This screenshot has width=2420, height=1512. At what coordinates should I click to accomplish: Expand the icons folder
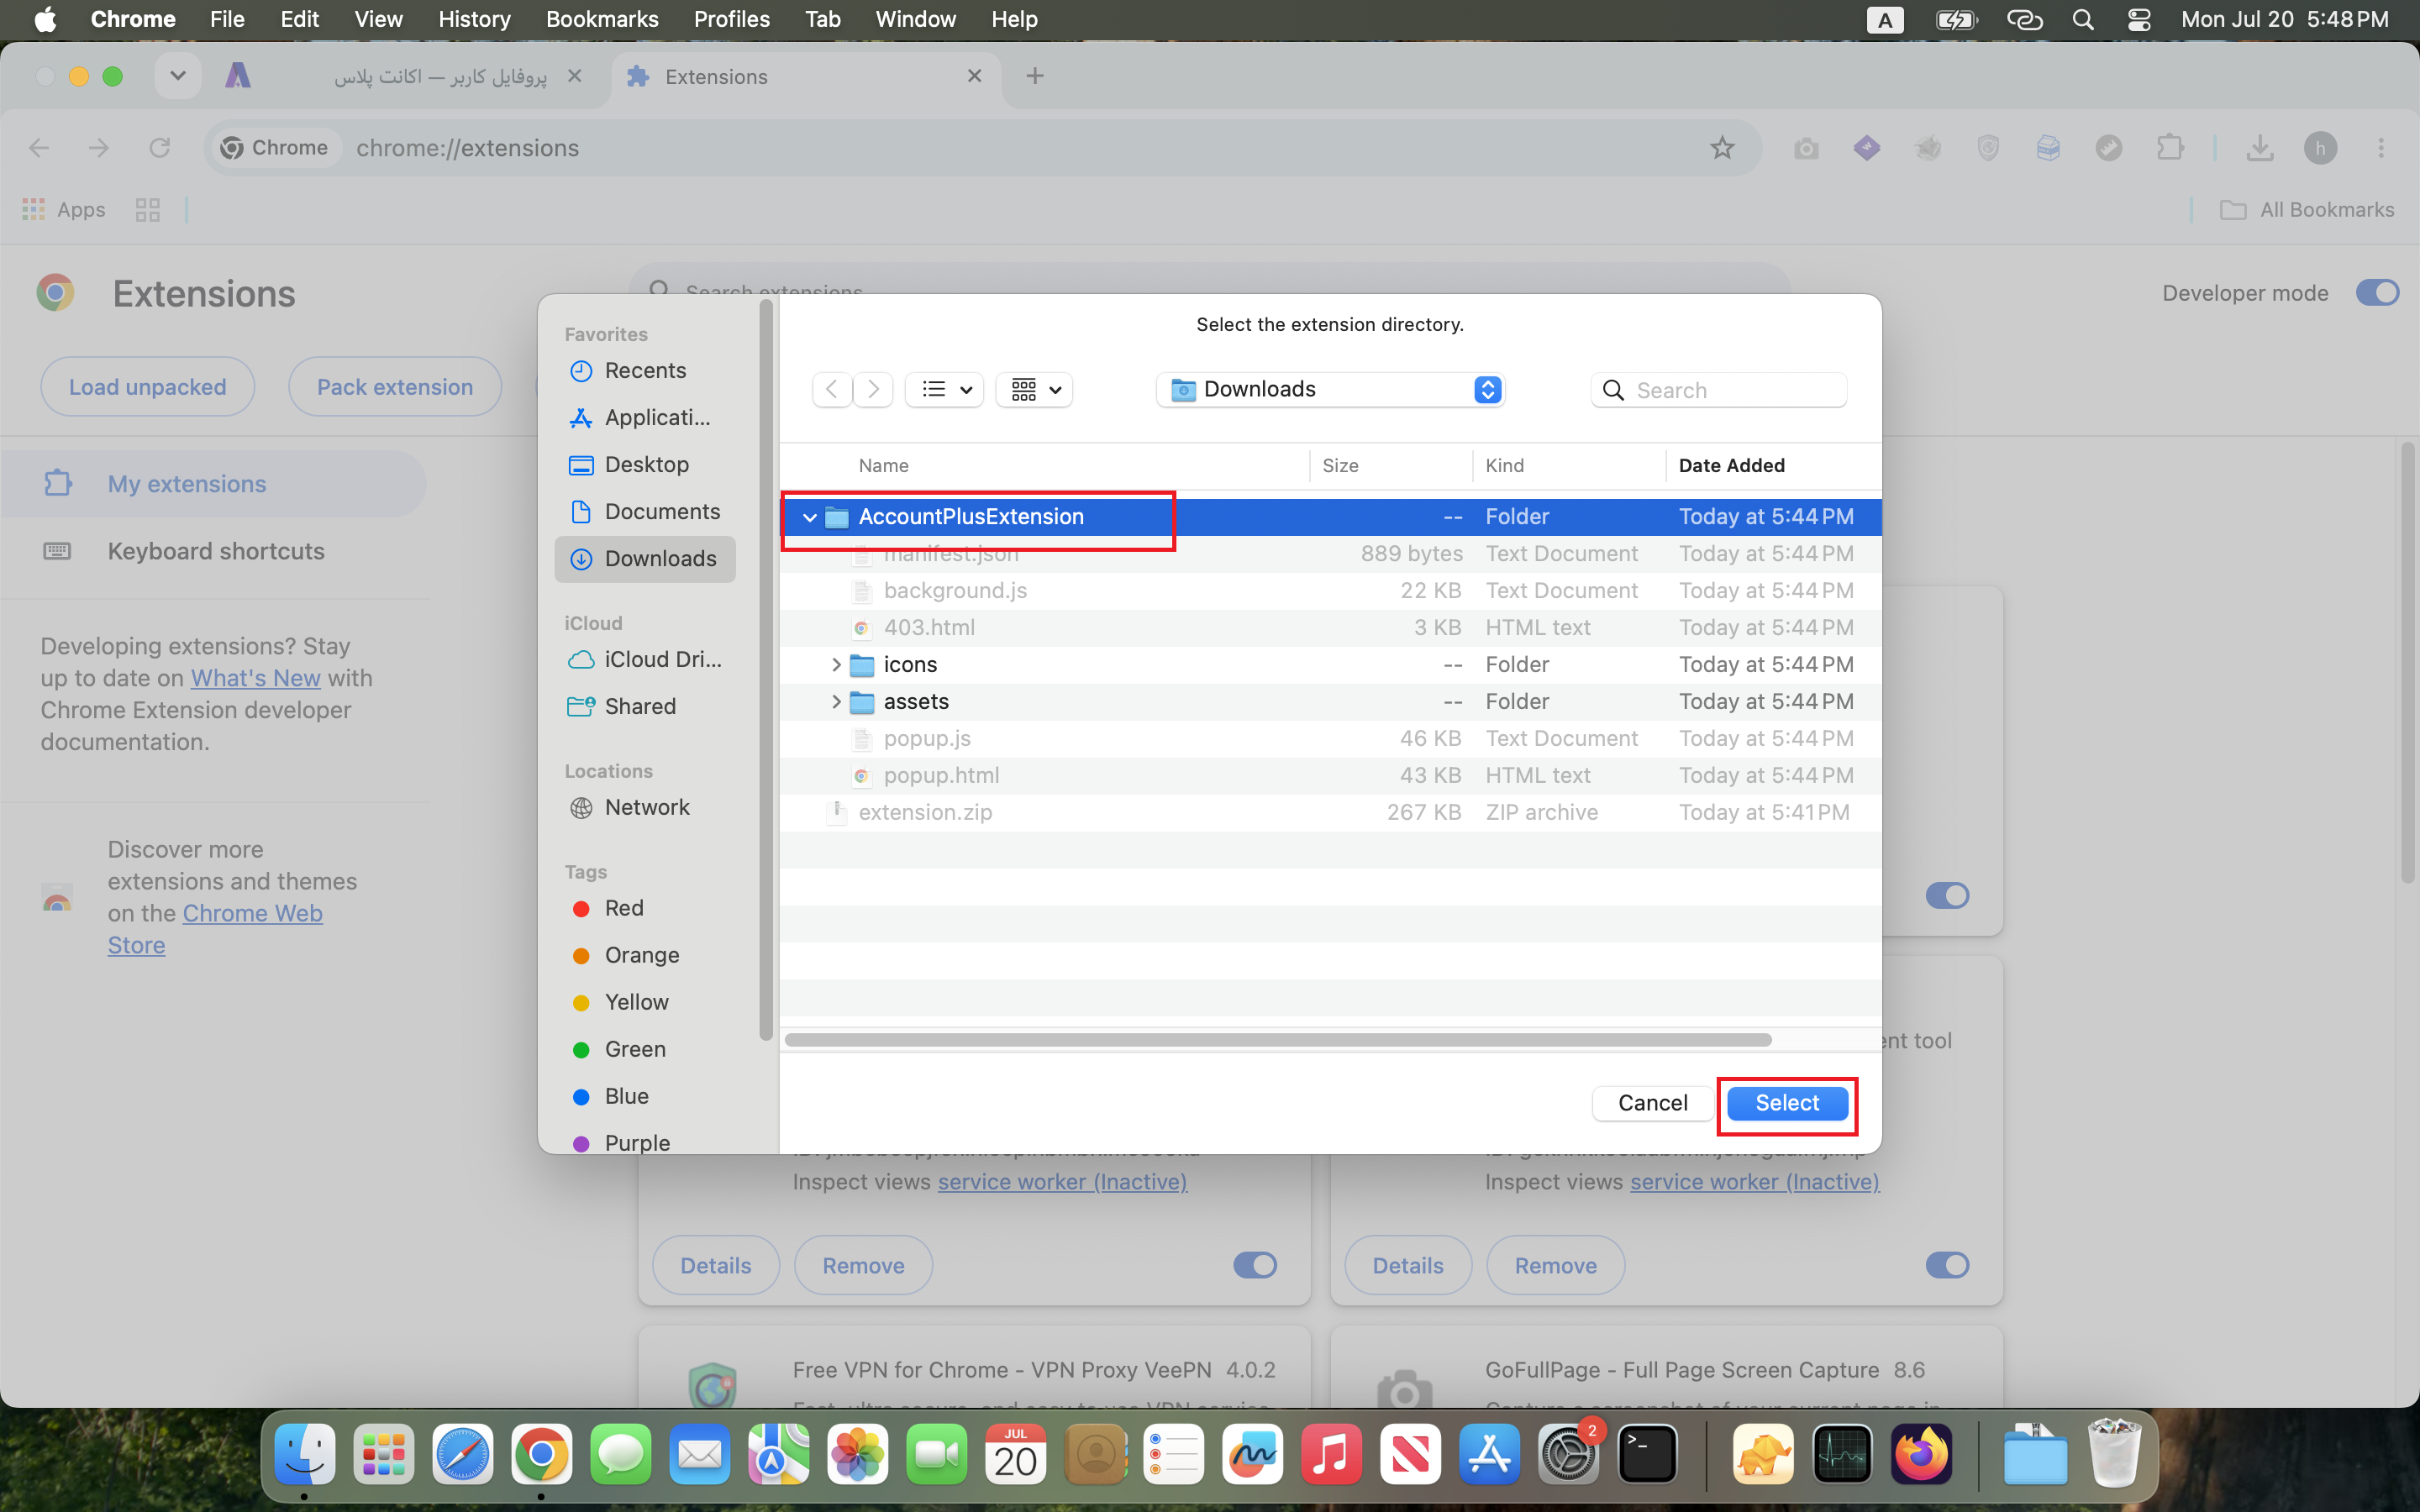pos(836,665)
